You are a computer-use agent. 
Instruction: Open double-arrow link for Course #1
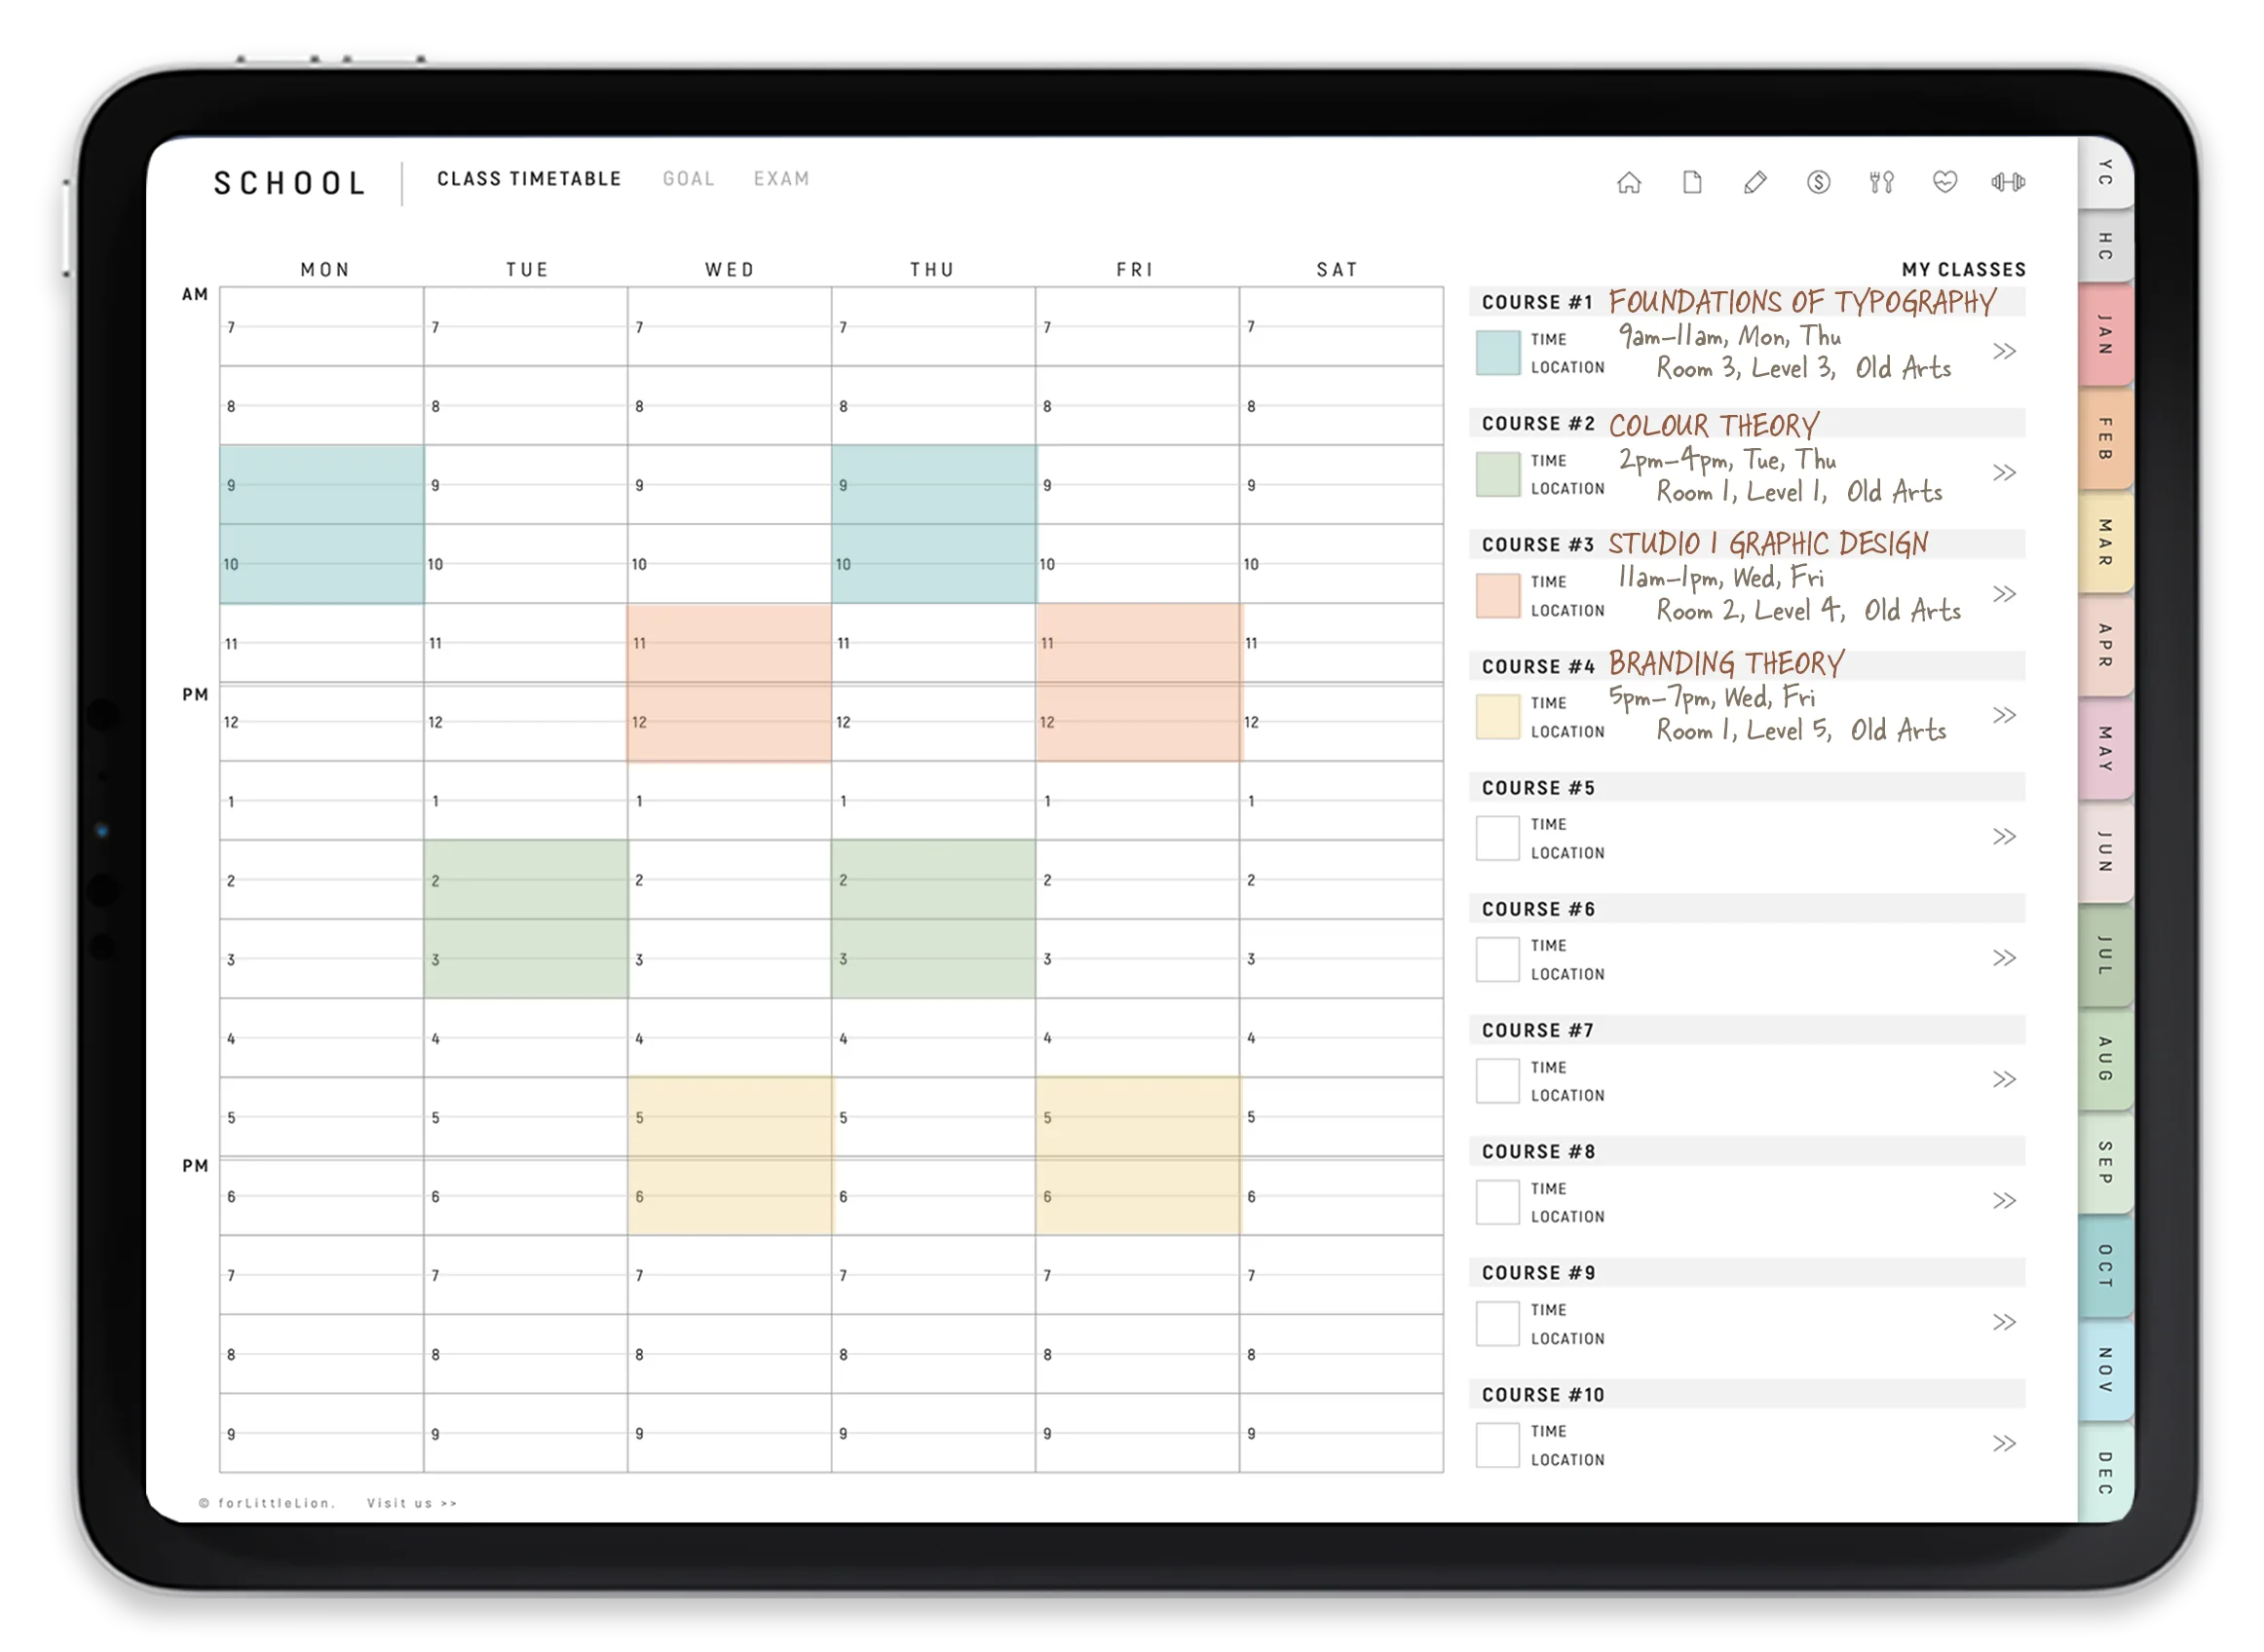(2004, 351)
